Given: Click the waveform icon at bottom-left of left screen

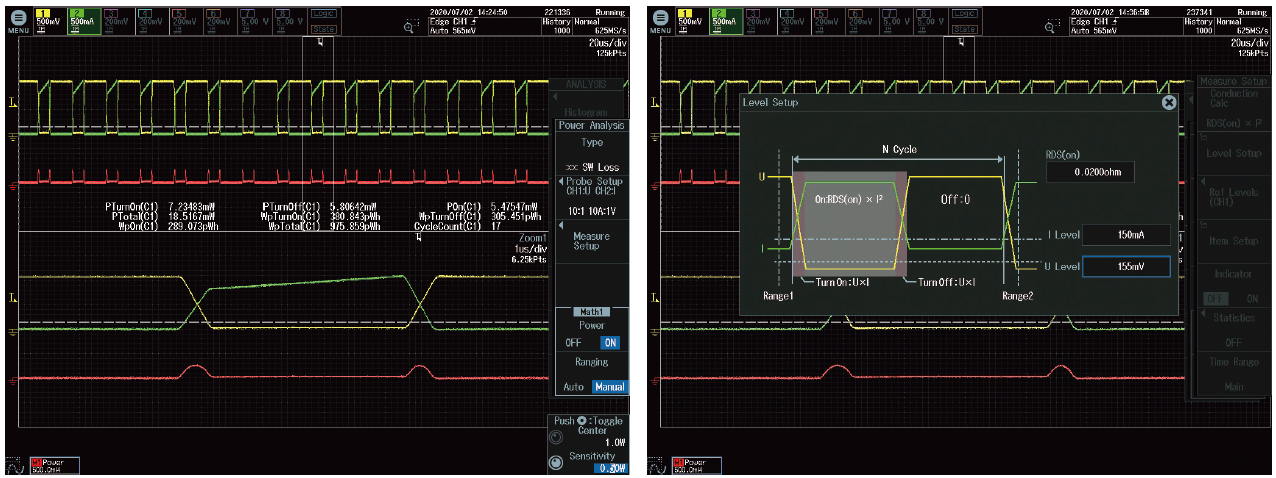Looking at the screenshot, I should point(16,464).
